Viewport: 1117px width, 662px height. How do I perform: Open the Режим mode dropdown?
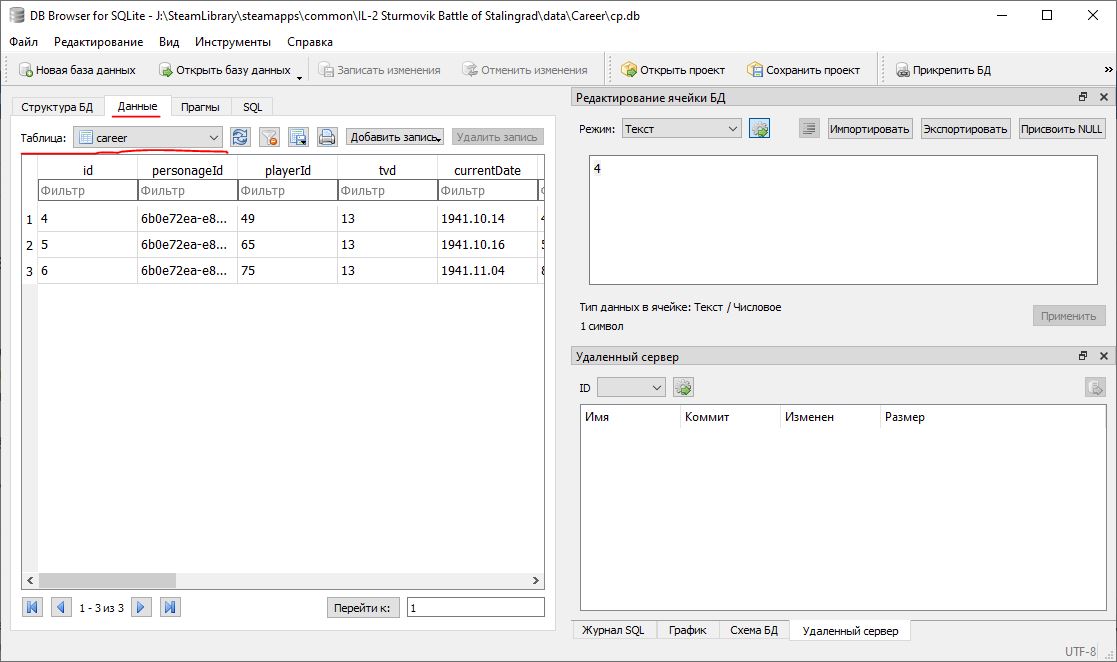[x=681, y=129]
